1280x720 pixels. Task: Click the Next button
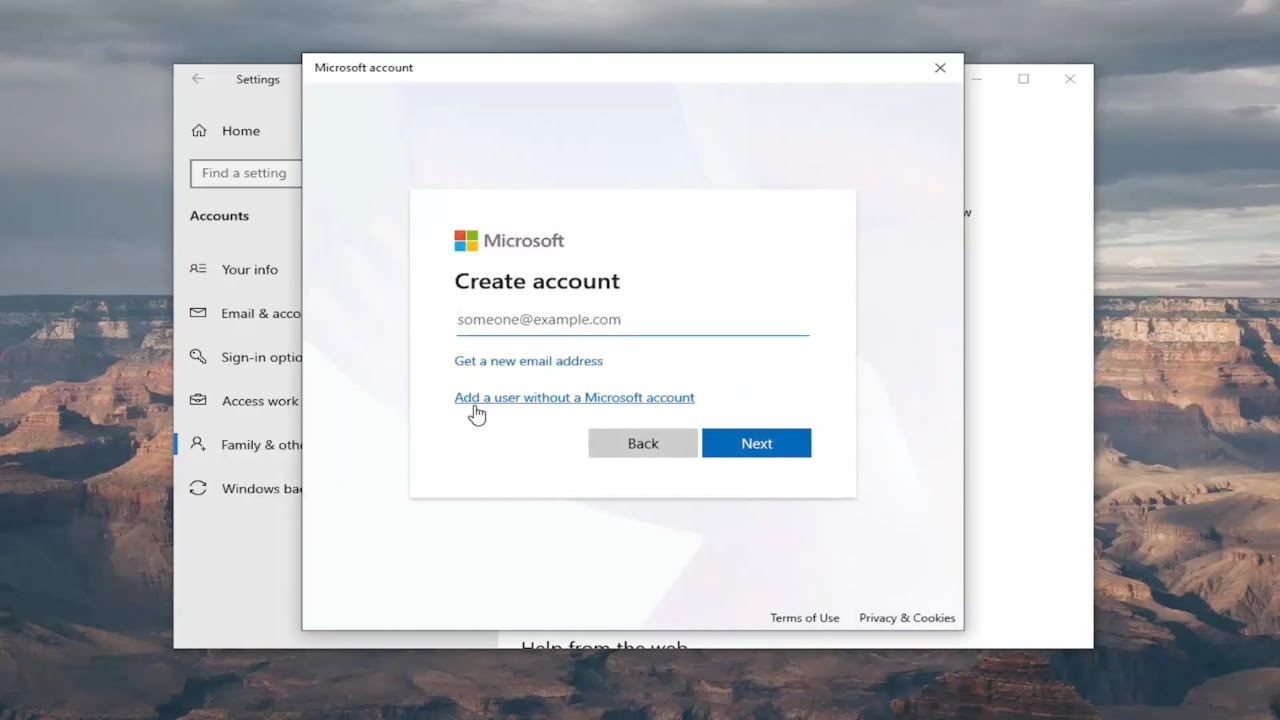[x=756, y=443]
